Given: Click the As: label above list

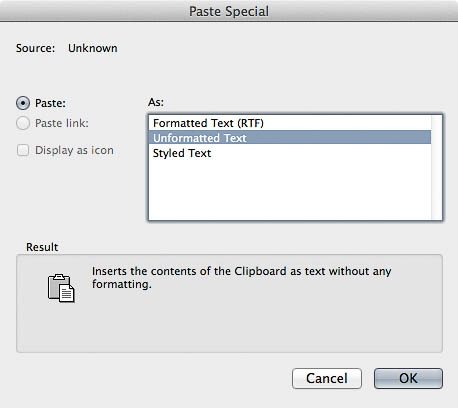Looking at the screenshot, I should point(156,102).
